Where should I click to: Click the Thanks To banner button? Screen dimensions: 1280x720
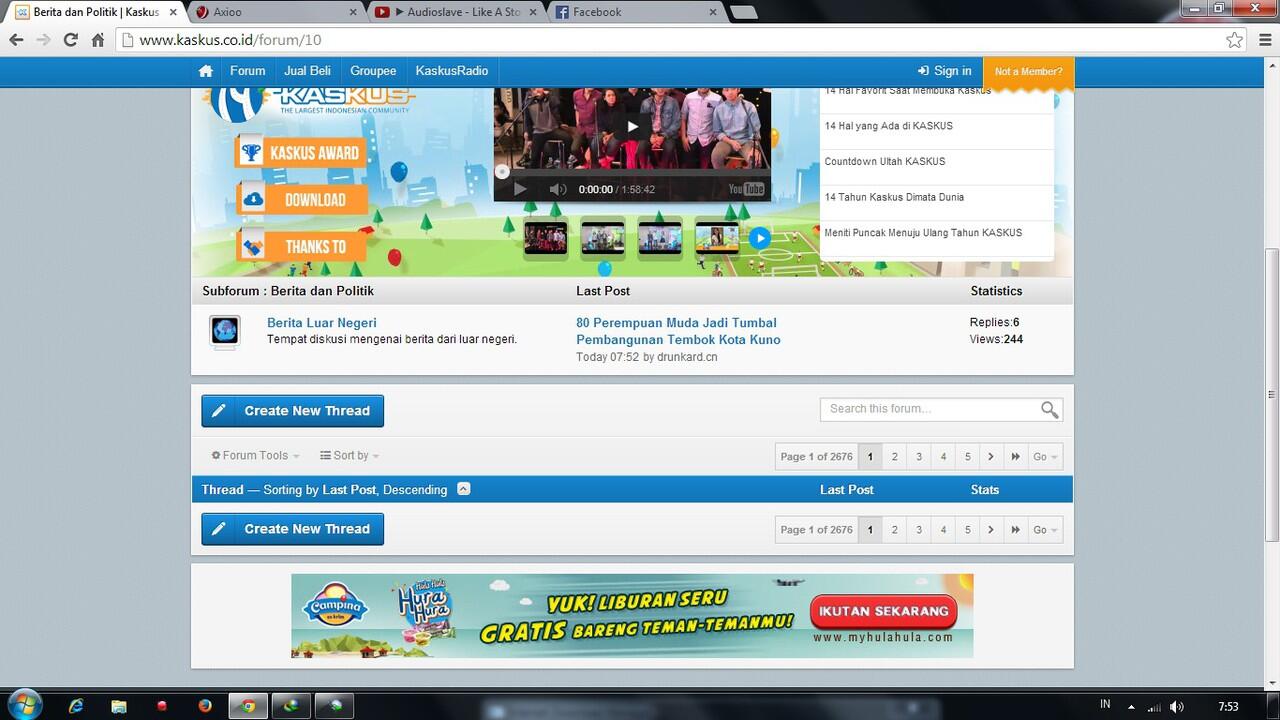[x=301, y=246]
